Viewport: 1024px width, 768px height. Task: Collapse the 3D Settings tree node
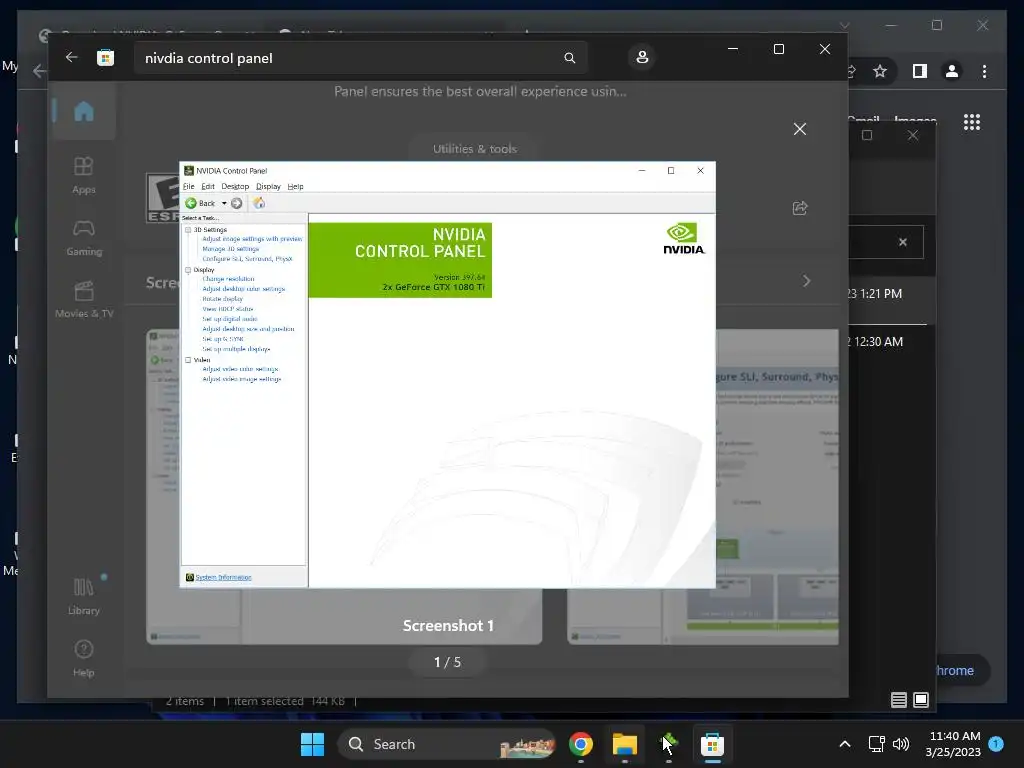(x=188, y=230)
